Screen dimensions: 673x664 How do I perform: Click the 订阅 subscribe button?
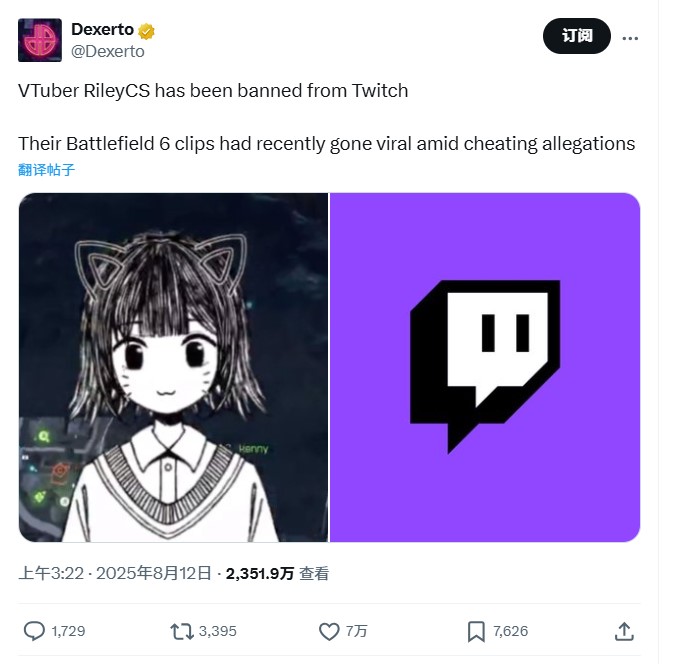(x=576, y=36)
